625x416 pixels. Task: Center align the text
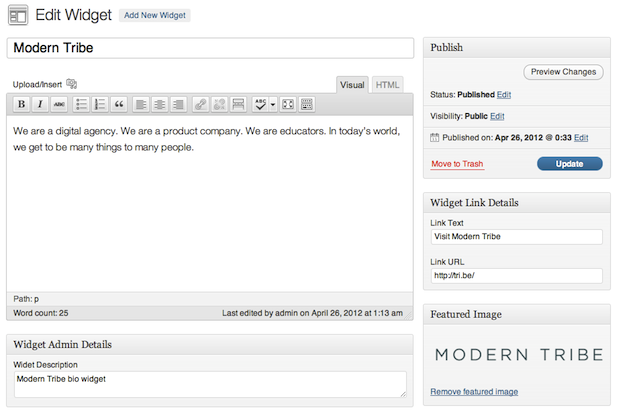(x=160, y=104)
